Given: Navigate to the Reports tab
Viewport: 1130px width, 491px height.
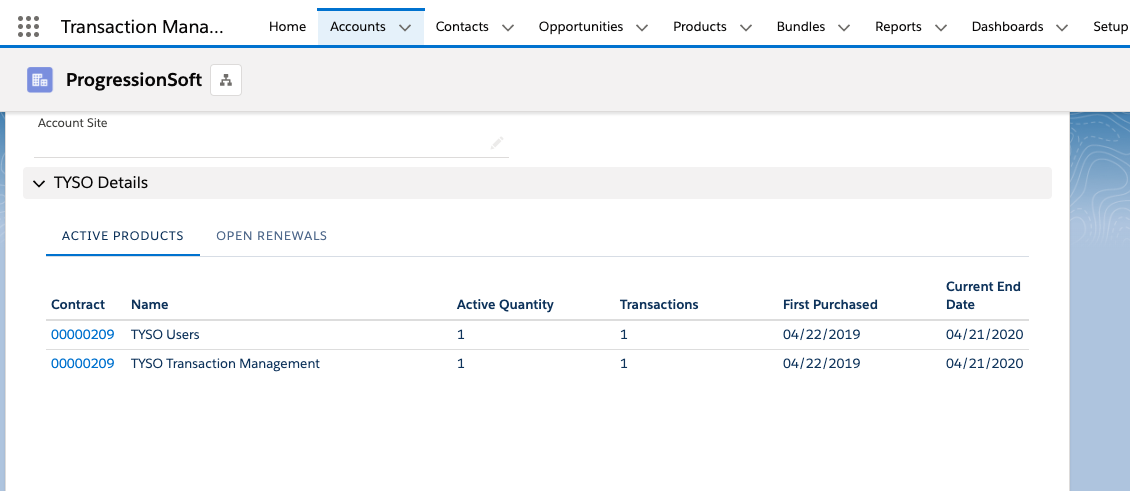Looking at the screenshot, I should click(898, 27).
